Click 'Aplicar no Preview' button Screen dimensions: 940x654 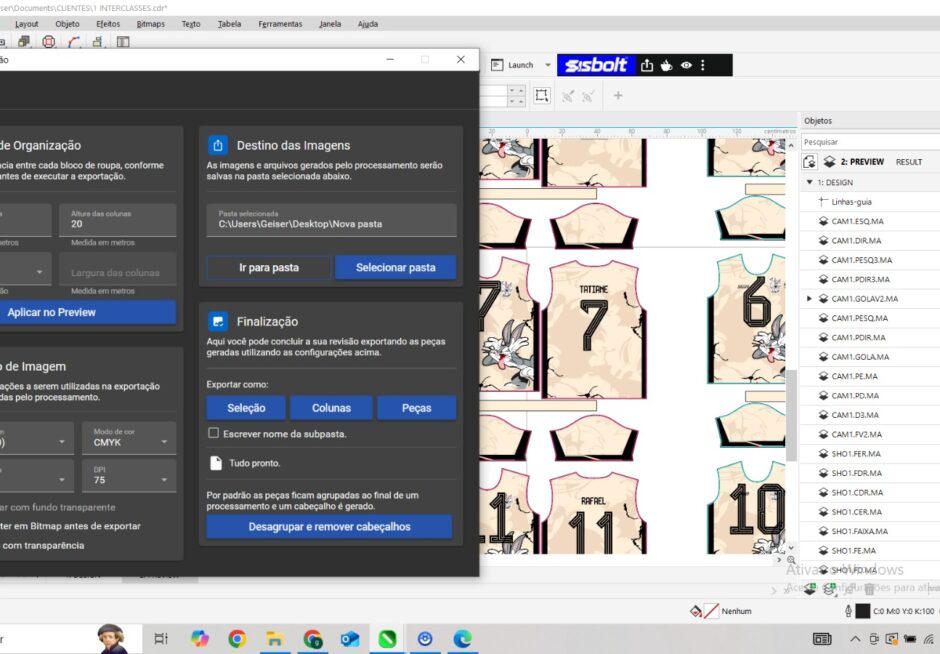coord(88,312)
